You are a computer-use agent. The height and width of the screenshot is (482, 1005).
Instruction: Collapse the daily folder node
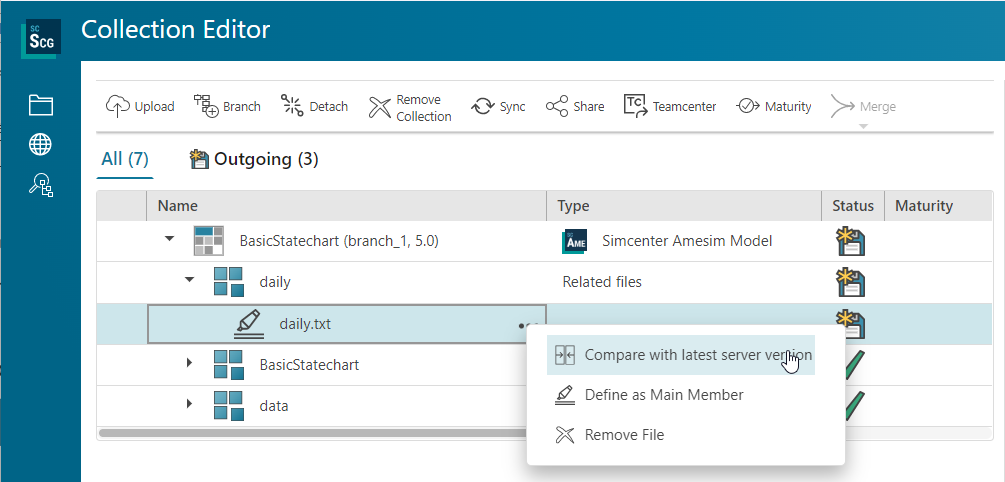click(x=189, y=281)
